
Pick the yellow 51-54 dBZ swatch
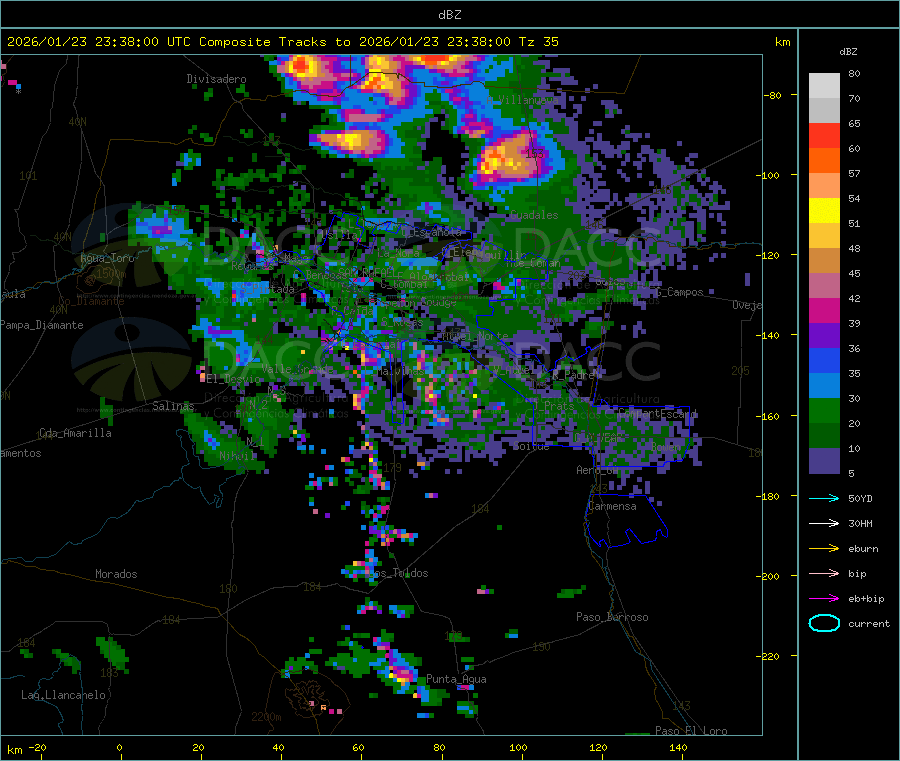tap(824, 211)
